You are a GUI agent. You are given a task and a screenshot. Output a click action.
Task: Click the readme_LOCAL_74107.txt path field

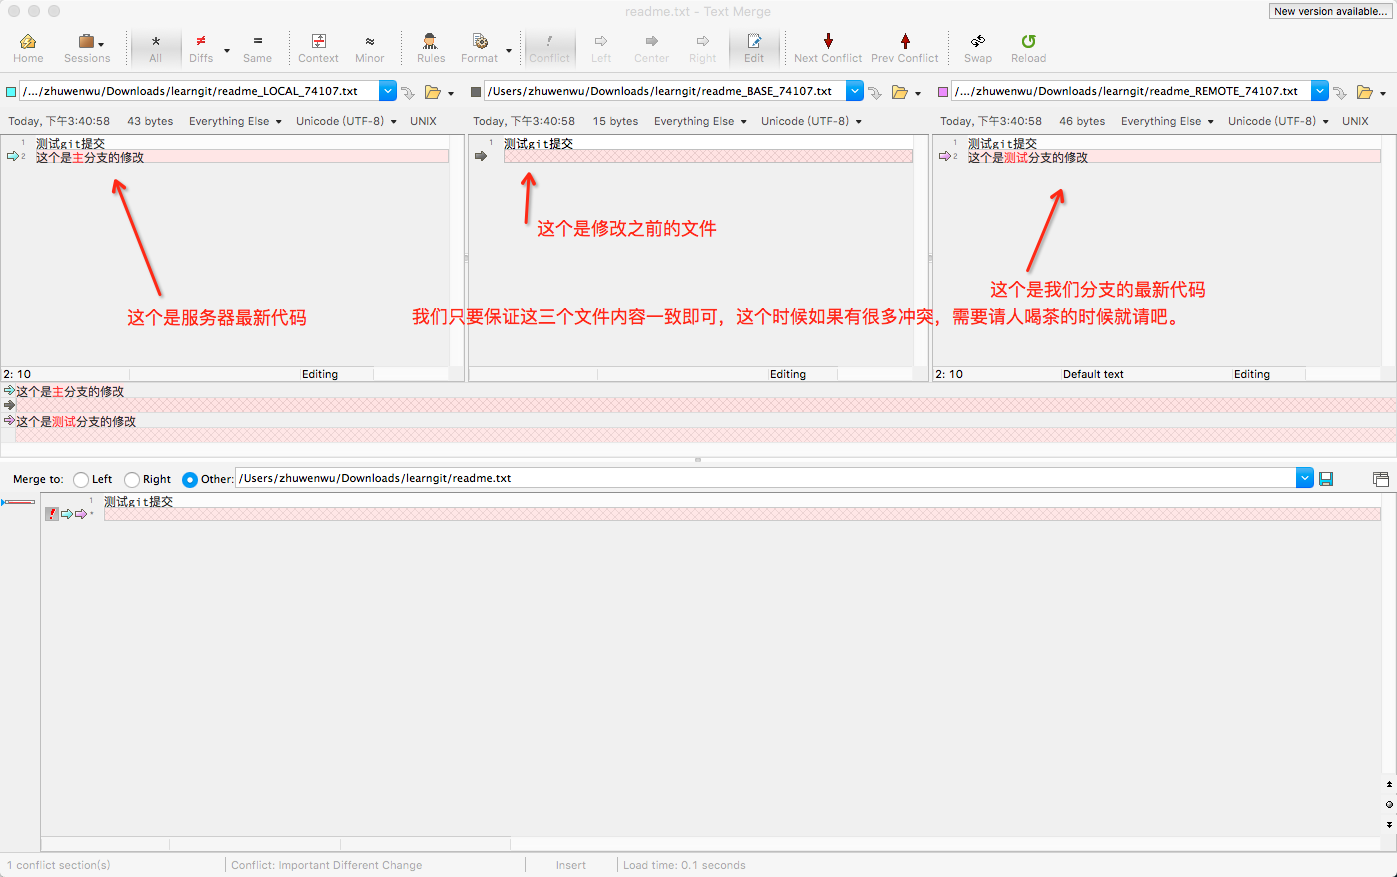tap(199, 91)
